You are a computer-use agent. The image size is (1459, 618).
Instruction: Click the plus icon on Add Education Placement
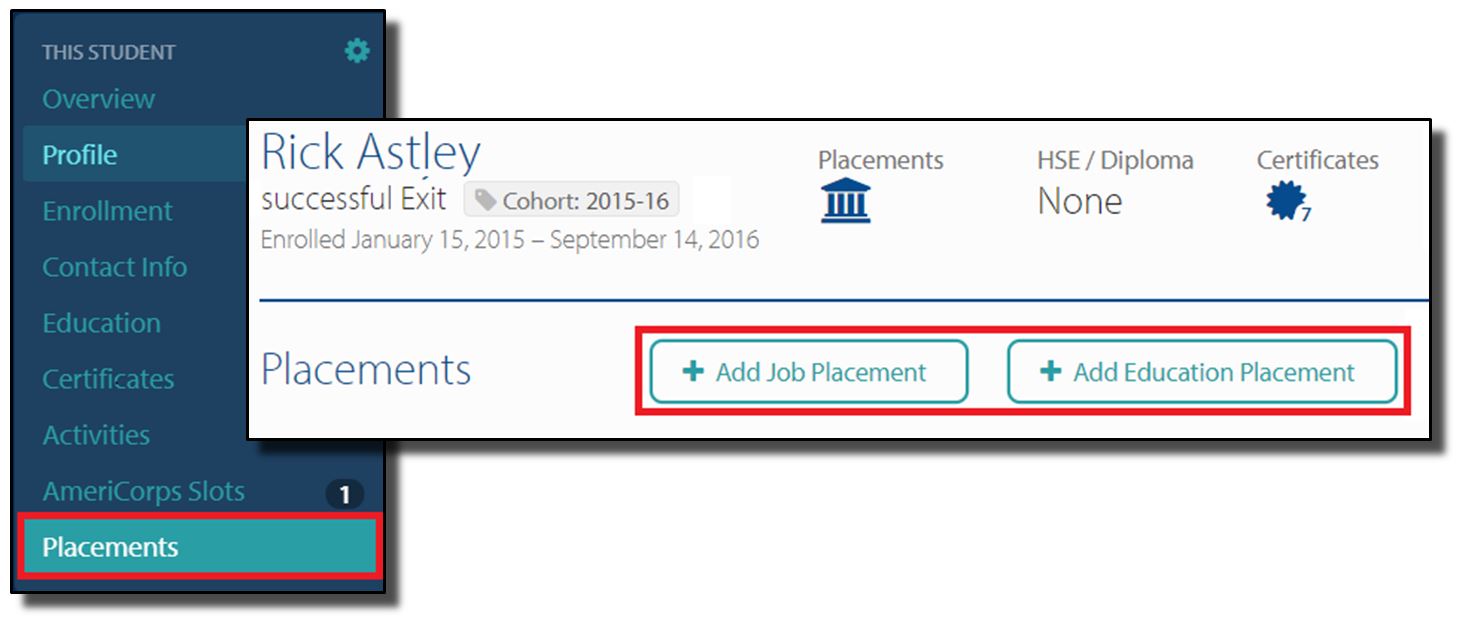[1050, 372]
